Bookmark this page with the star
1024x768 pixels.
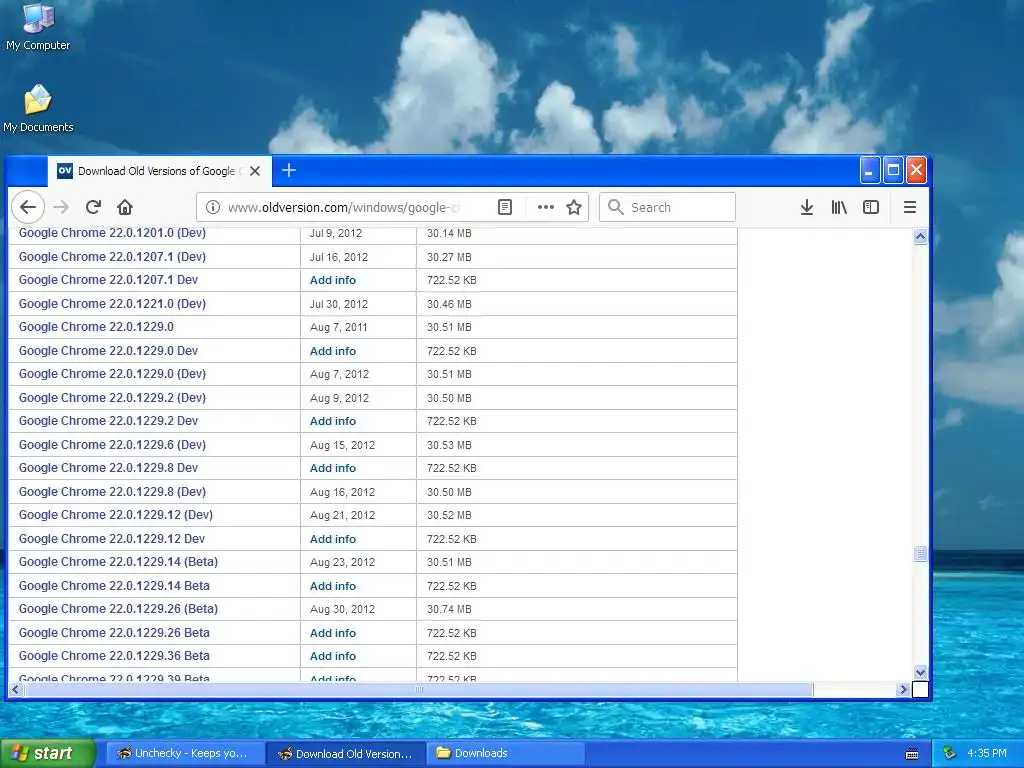(574, 208)
